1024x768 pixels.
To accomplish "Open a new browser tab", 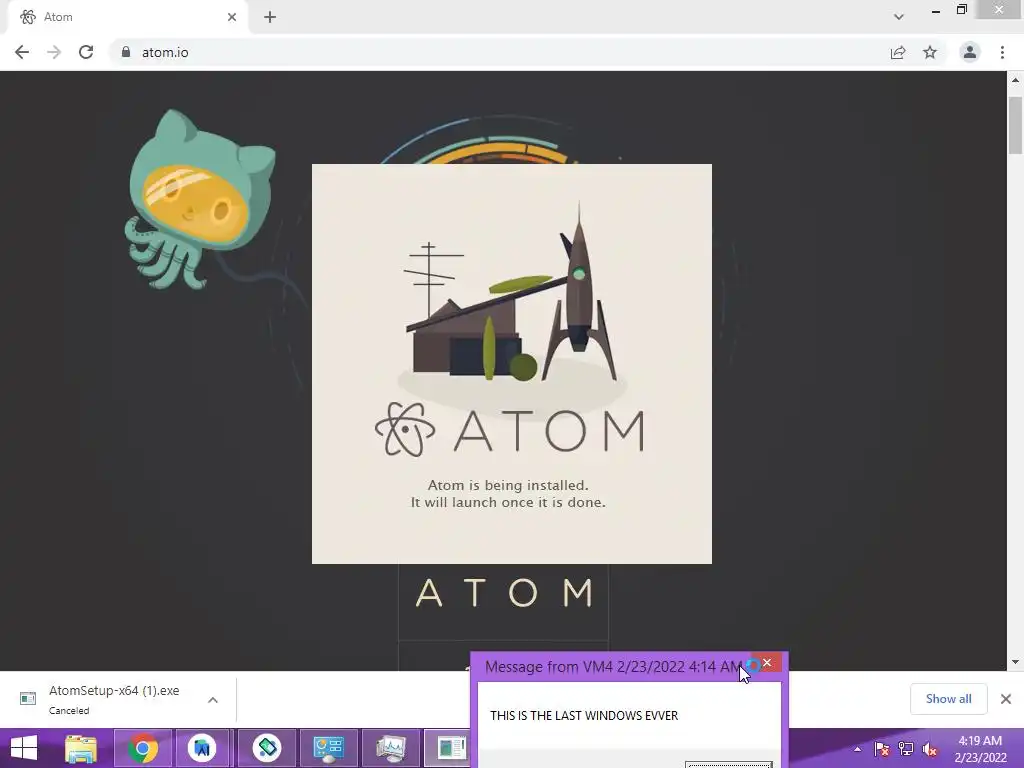I will pyautogui.click(x=270, y=17).
